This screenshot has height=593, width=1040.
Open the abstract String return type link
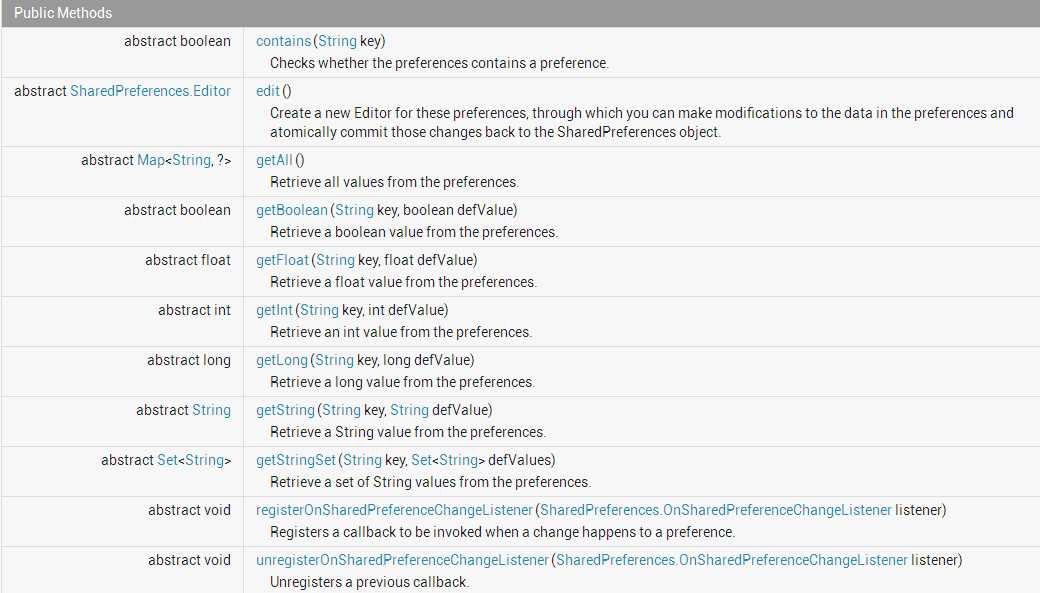click(212, 410)
